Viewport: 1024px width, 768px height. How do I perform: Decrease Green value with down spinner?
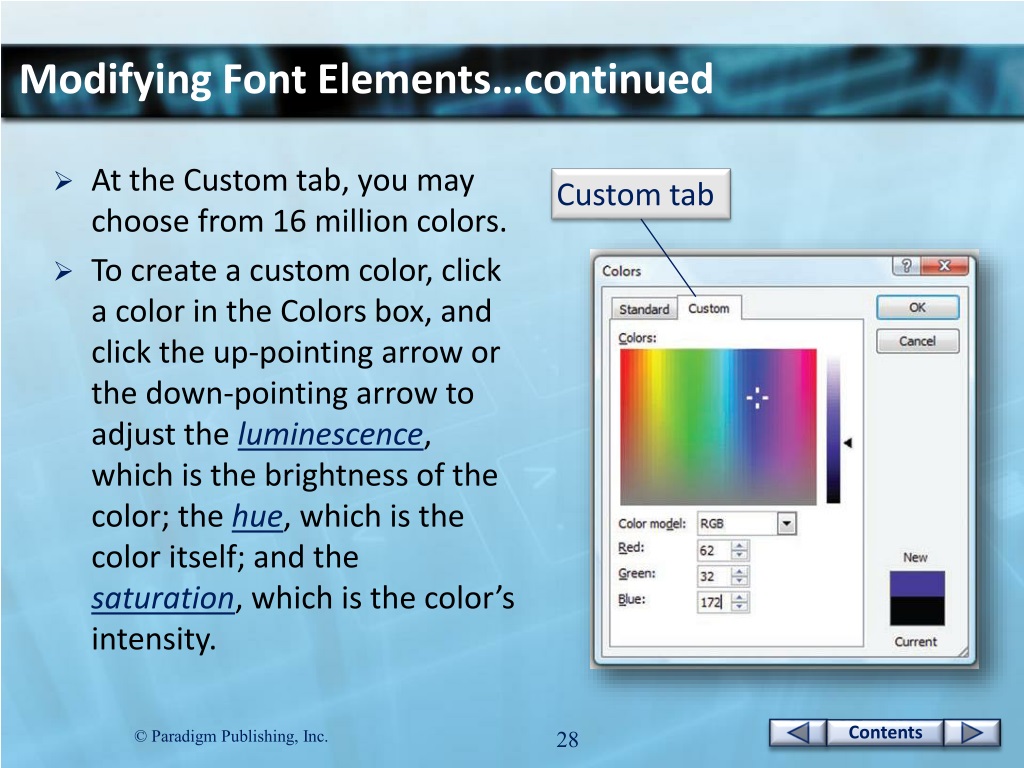point(739,581)
